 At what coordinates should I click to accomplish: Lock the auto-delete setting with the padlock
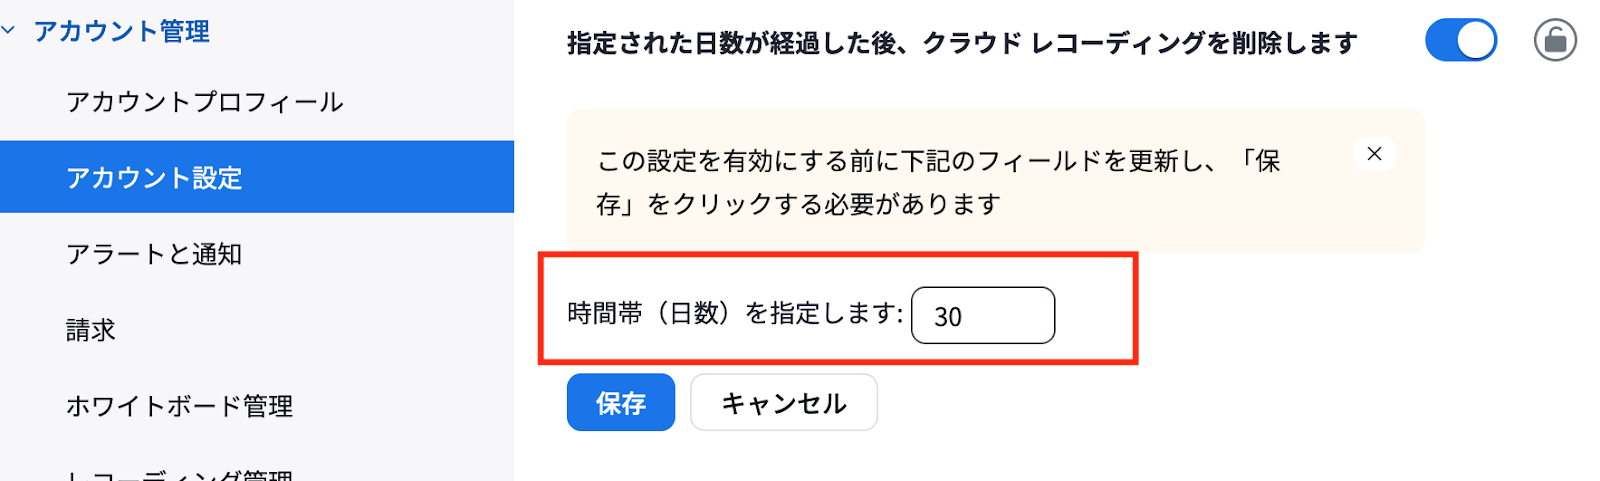[x=1555, y=41]
